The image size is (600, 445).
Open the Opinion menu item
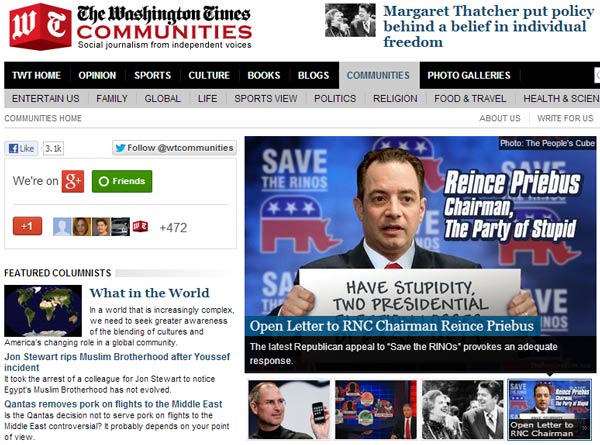click(97, 75)
